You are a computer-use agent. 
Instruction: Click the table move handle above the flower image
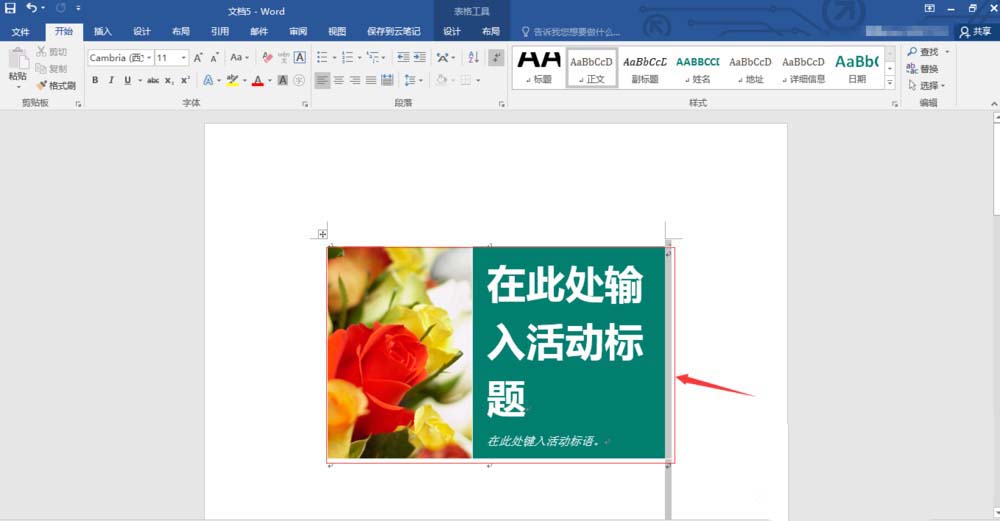tap(323, 234)
